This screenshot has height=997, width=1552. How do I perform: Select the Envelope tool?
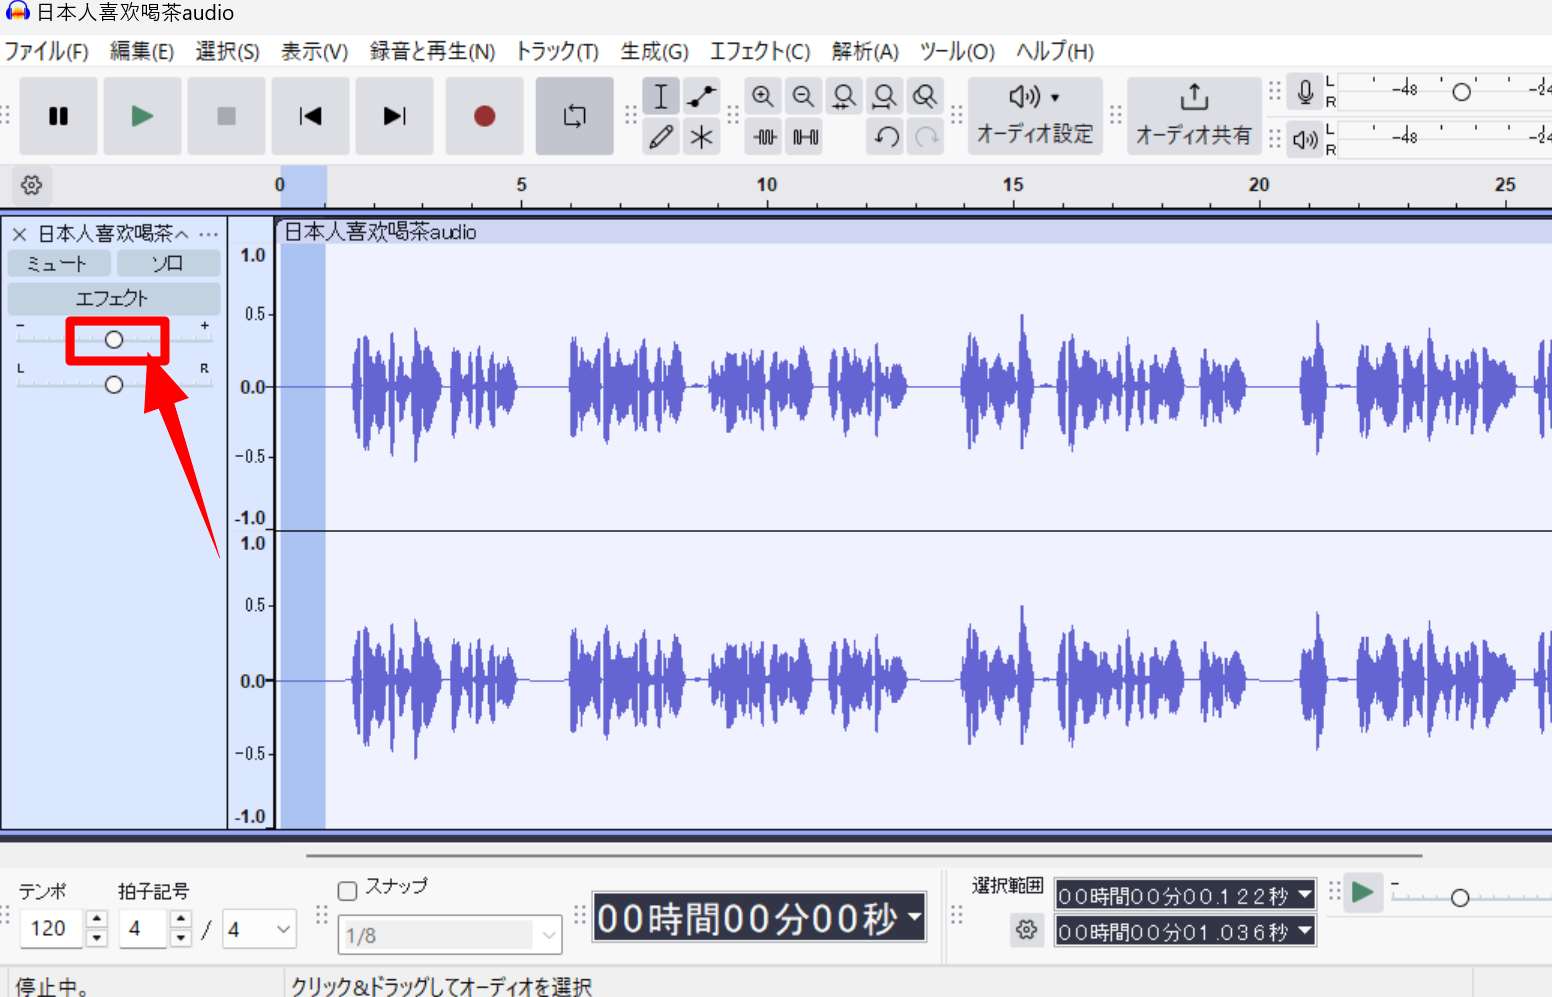tap(702, 96)
